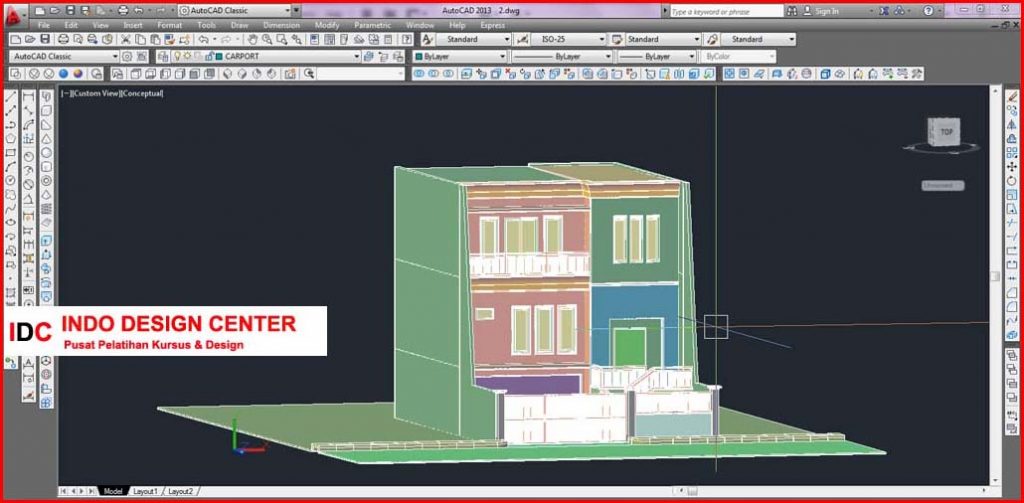Click the Zoom Realtime magnifier icon

tap(267, 39)
